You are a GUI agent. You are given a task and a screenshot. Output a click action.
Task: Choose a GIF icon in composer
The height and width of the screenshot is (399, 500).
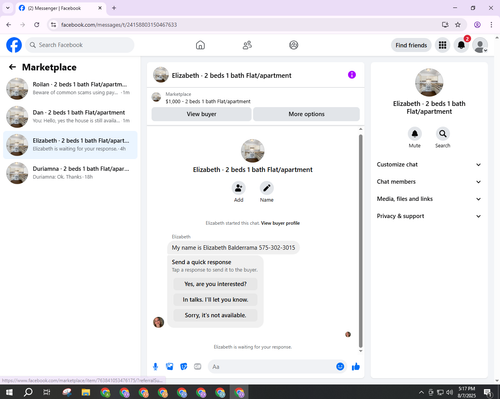click(198, 367)
